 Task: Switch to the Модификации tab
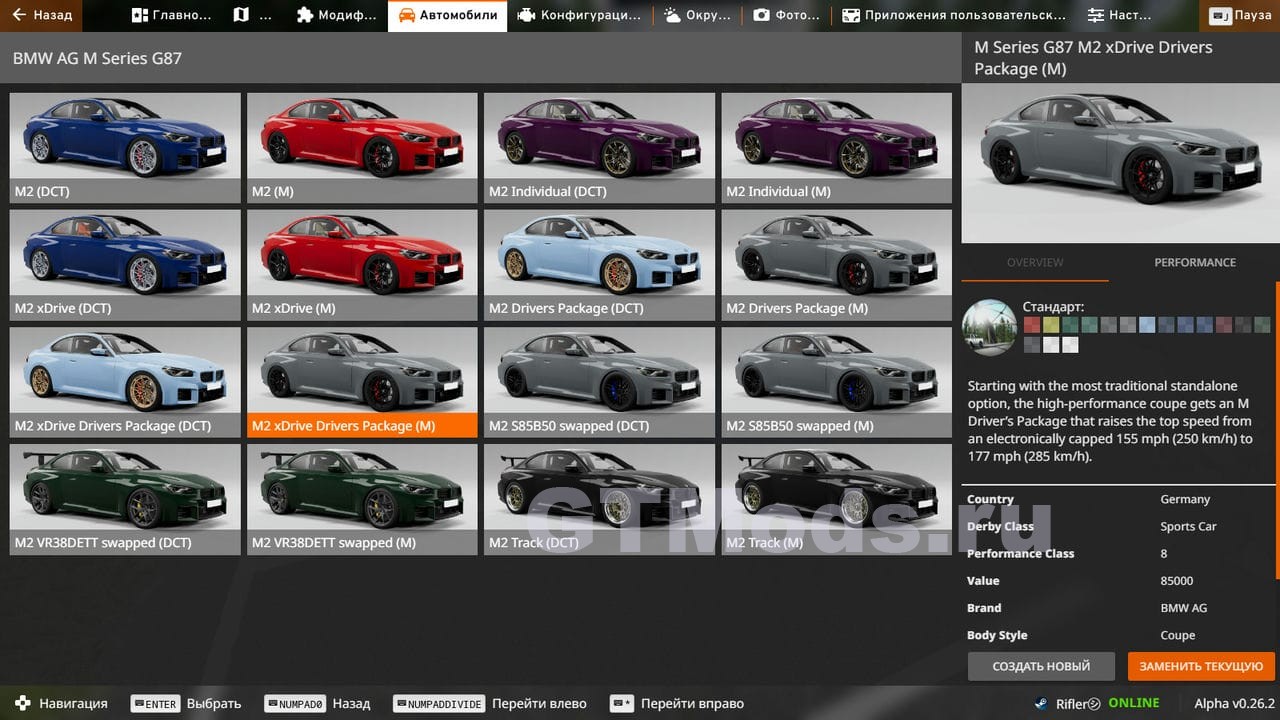338,15
